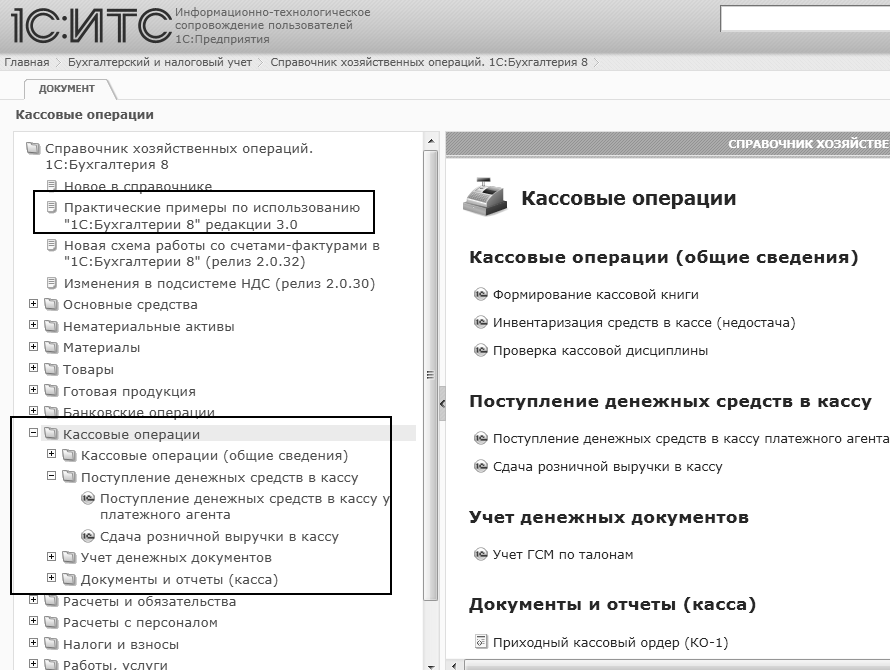Click folder icon of Документы и отчеты (касса) node
The width and height of the screenshot is (890, 670).
click(69, 579)
